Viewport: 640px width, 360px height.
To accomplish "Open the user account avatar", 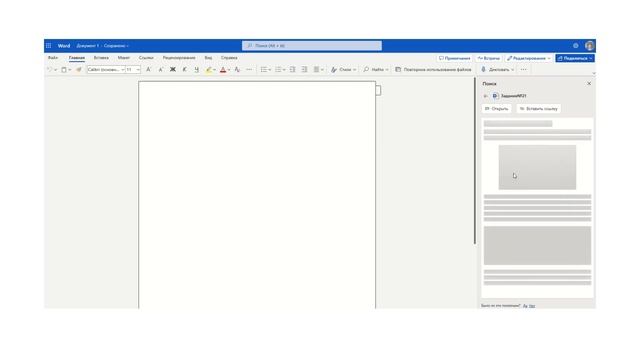I will [x=589, y=46].
